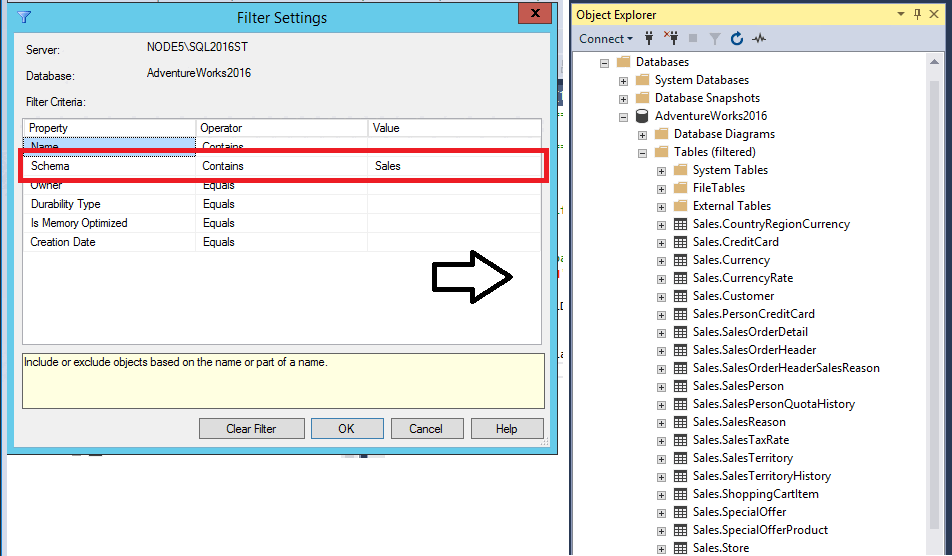Click the Object Explorer vertical scrollbar

[934, 303]
